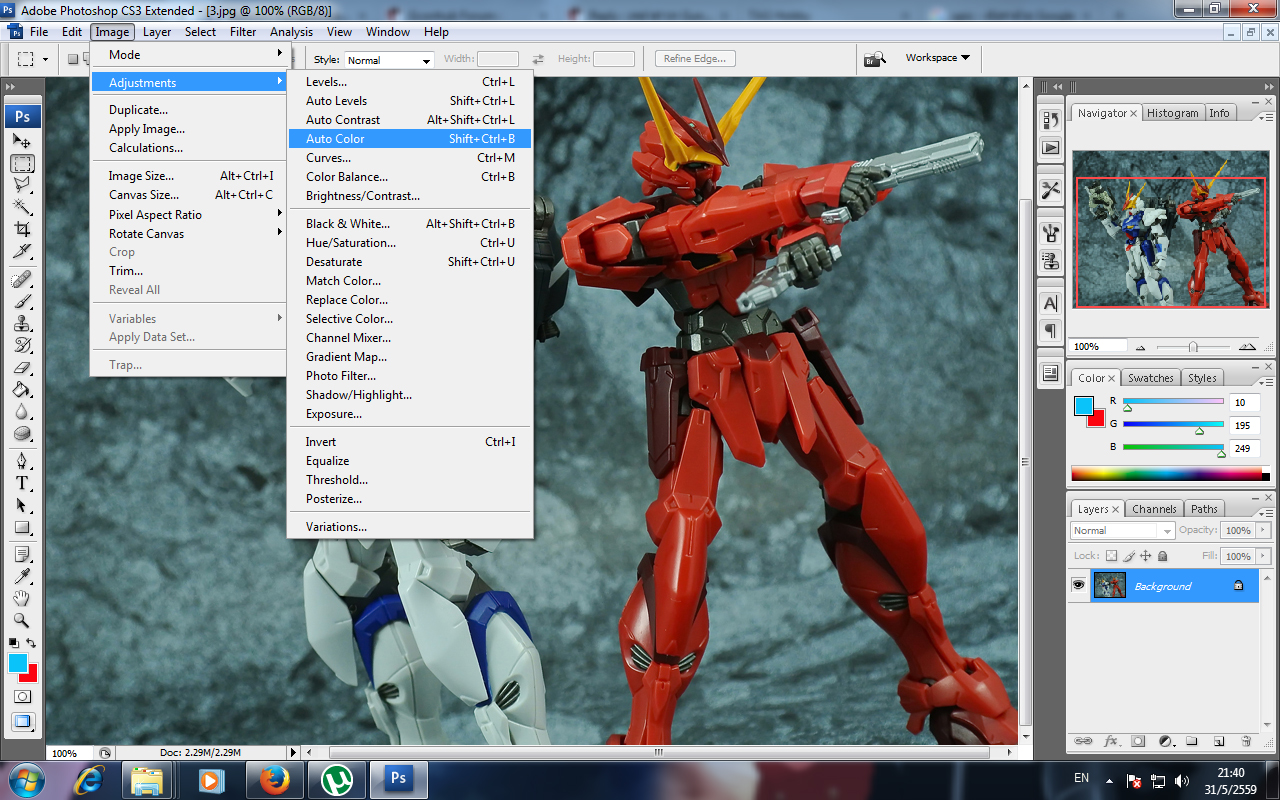Click the Delete layer trash icon

(1246, 742)
